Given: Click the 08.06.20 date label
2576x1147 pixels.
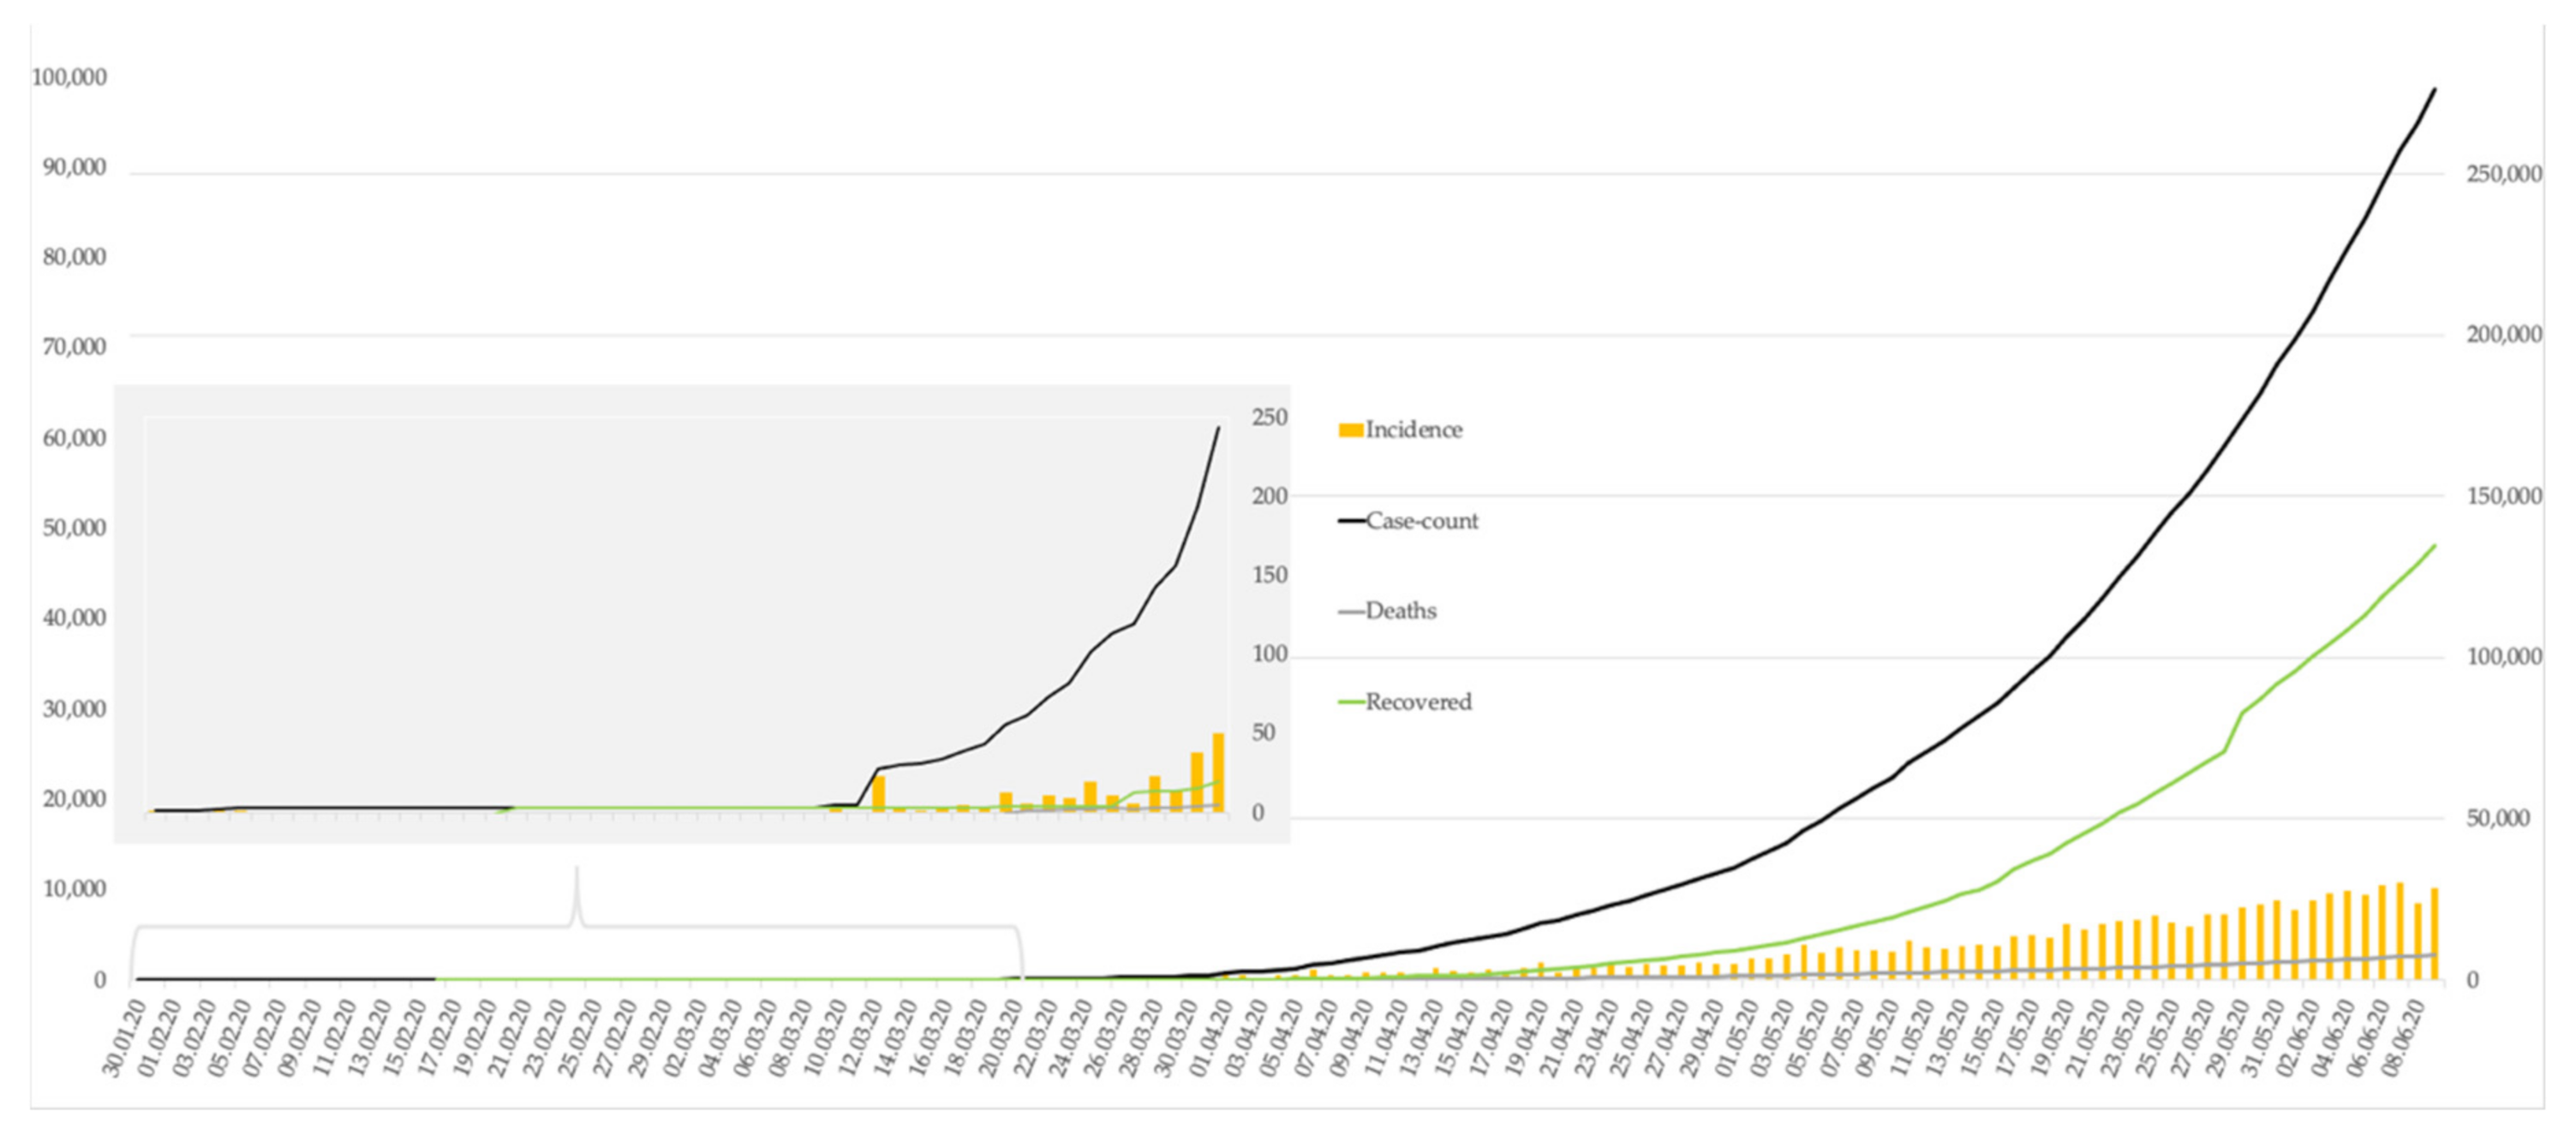Looking at the screenshot, I should pyautogui.click(x=2403, y=1037).
